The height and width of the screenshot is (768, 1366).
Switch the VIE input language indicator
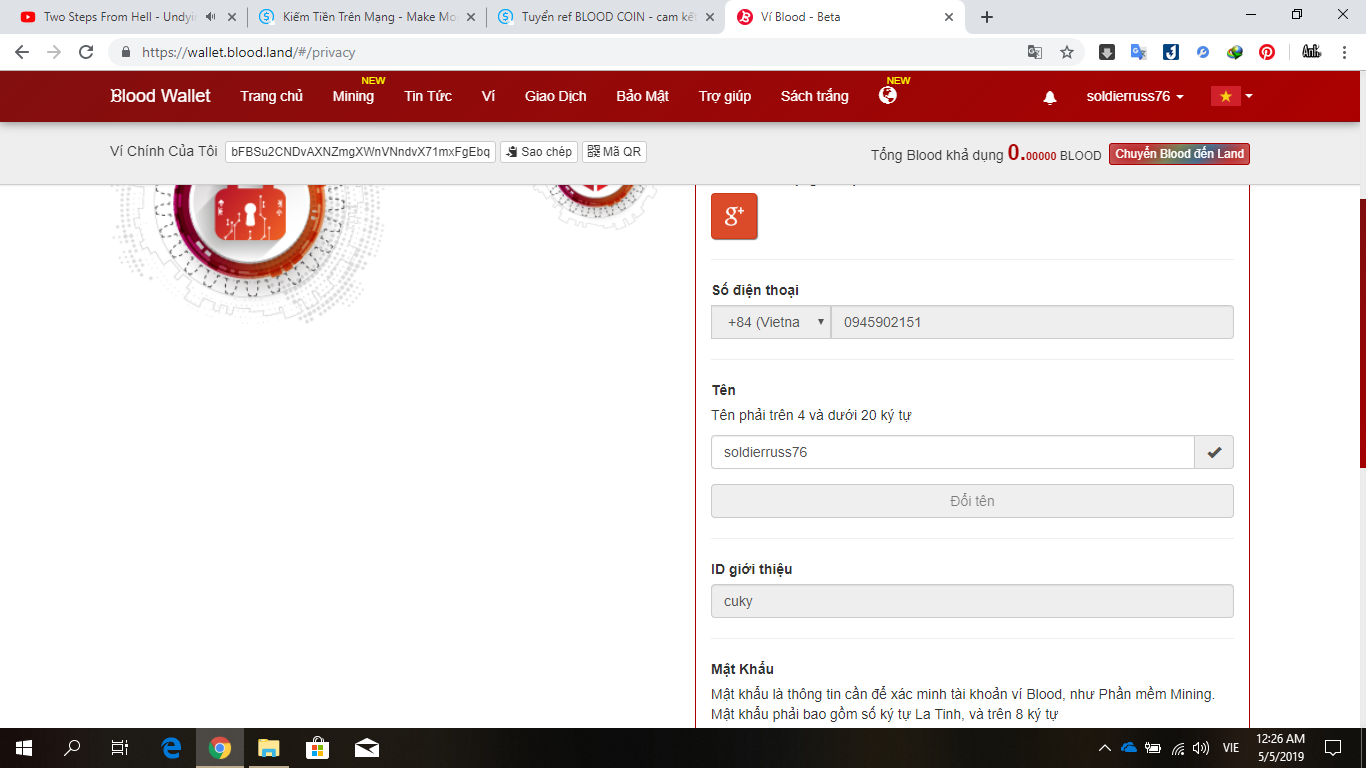(1231, 748)
